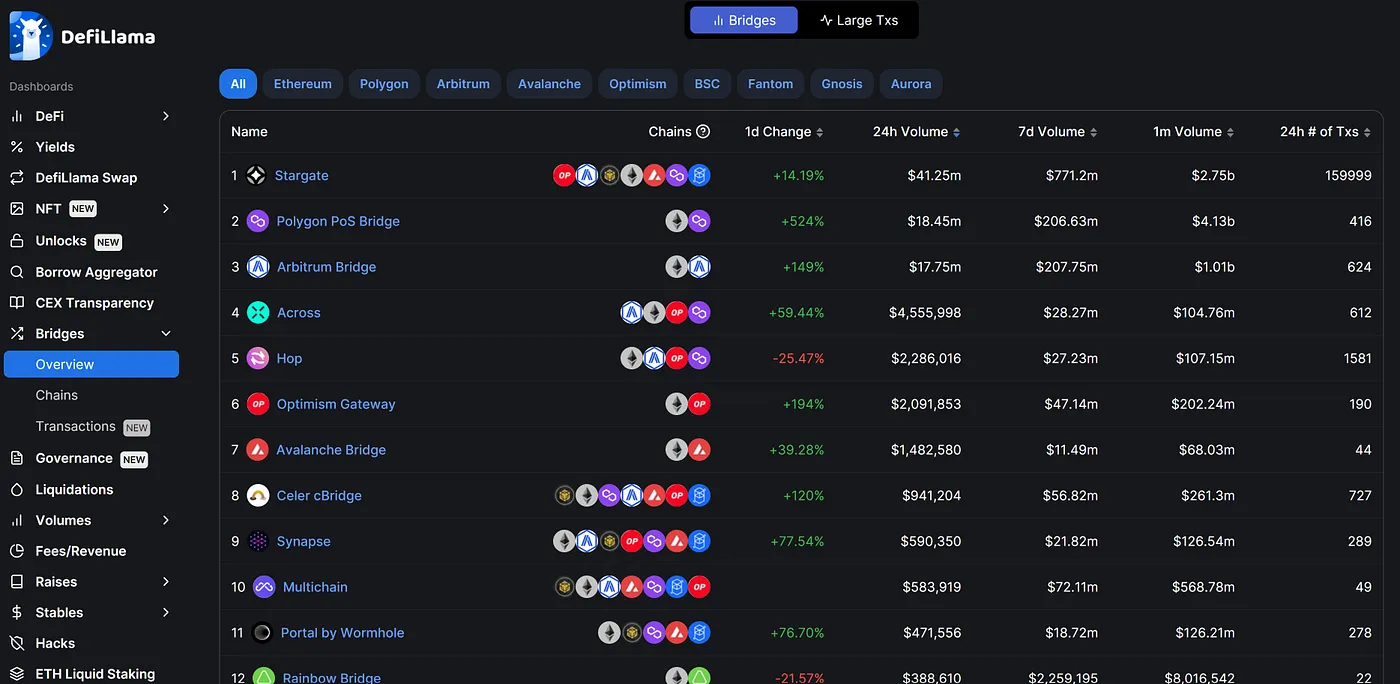Filter bridges by Arbitrum chain

[463, 84]
